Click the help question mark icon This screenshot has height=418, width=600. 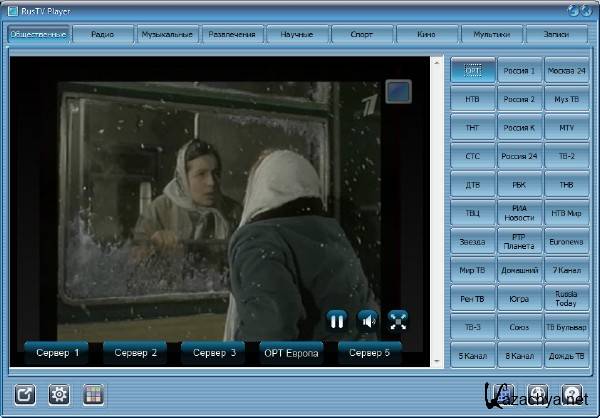click(572, 394)
